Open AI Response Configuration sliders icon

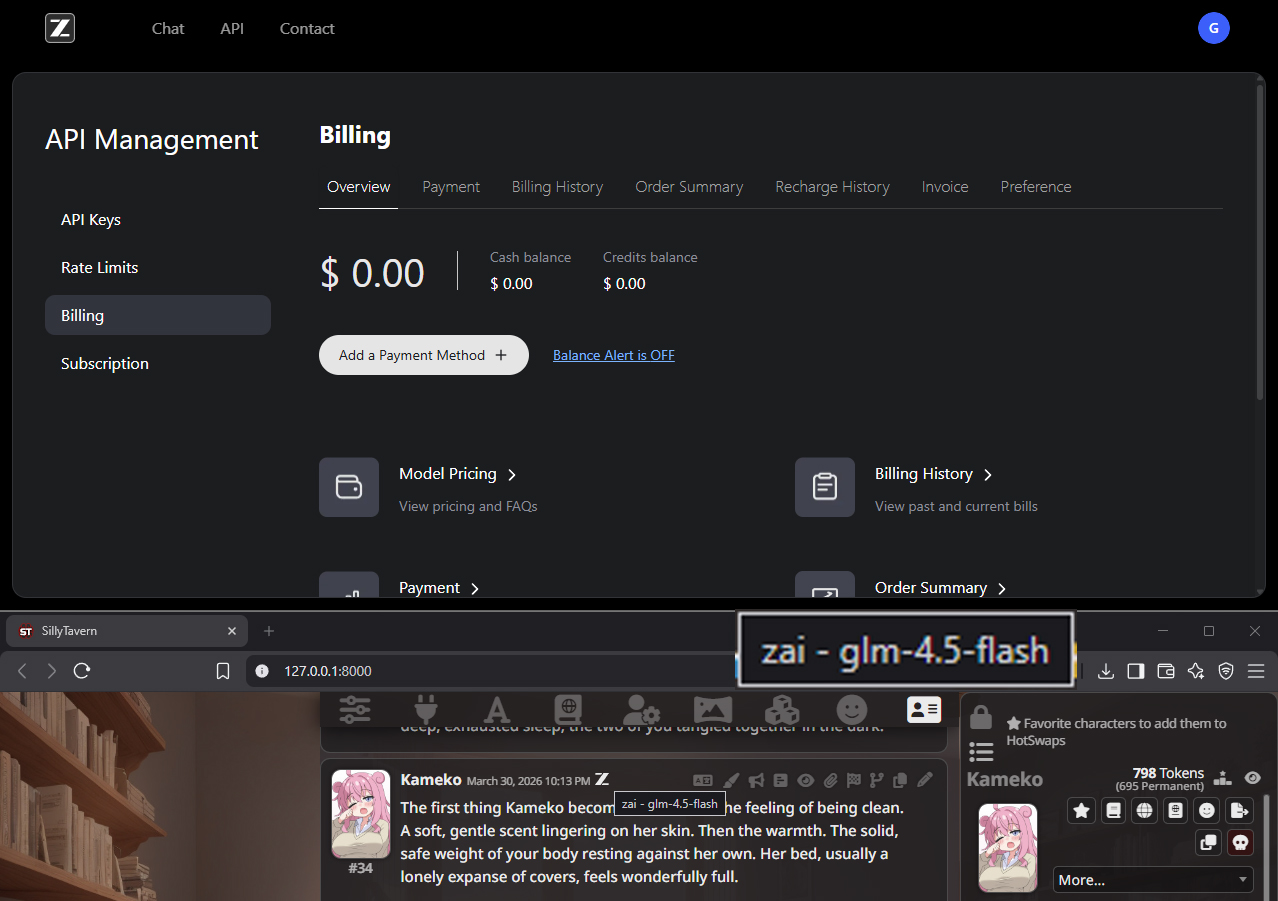point(355,710)
